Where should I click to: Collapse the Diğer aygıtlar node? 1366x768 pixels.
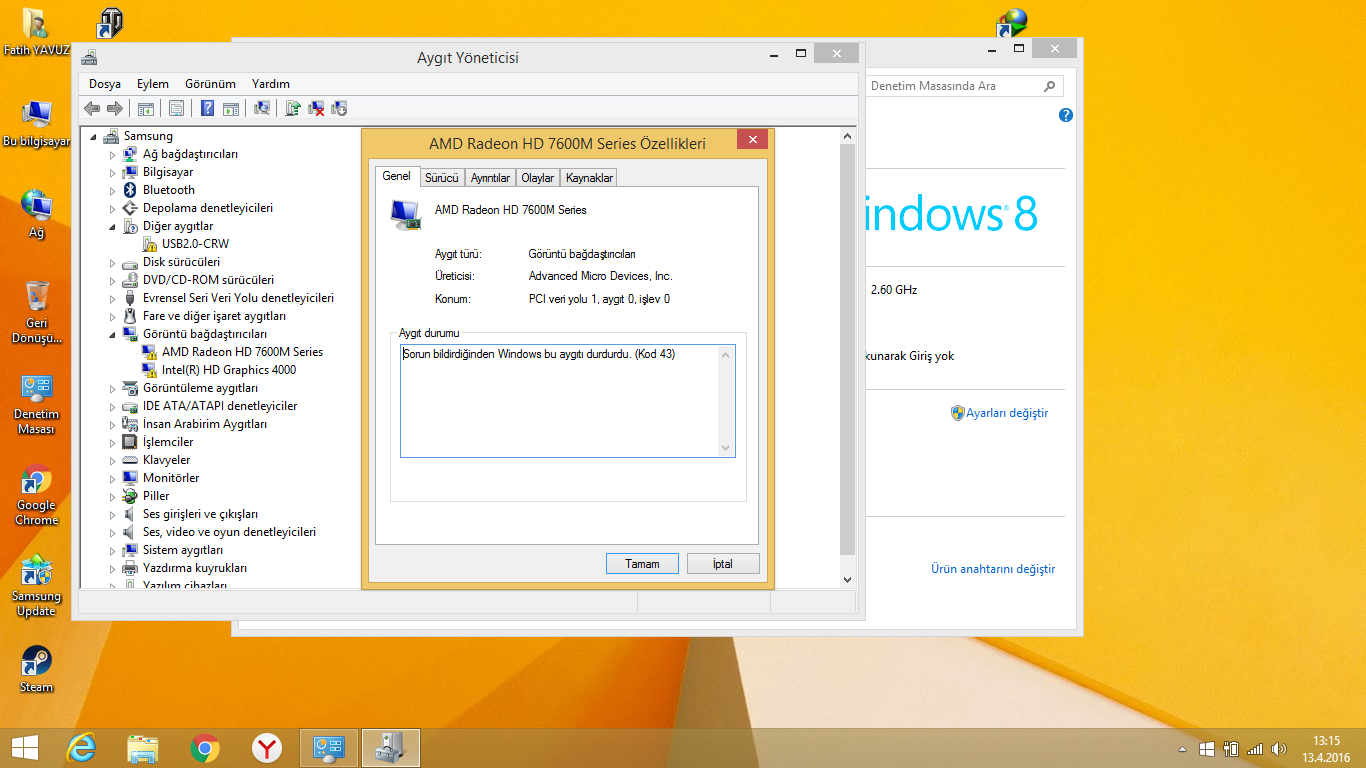[113, 227]
